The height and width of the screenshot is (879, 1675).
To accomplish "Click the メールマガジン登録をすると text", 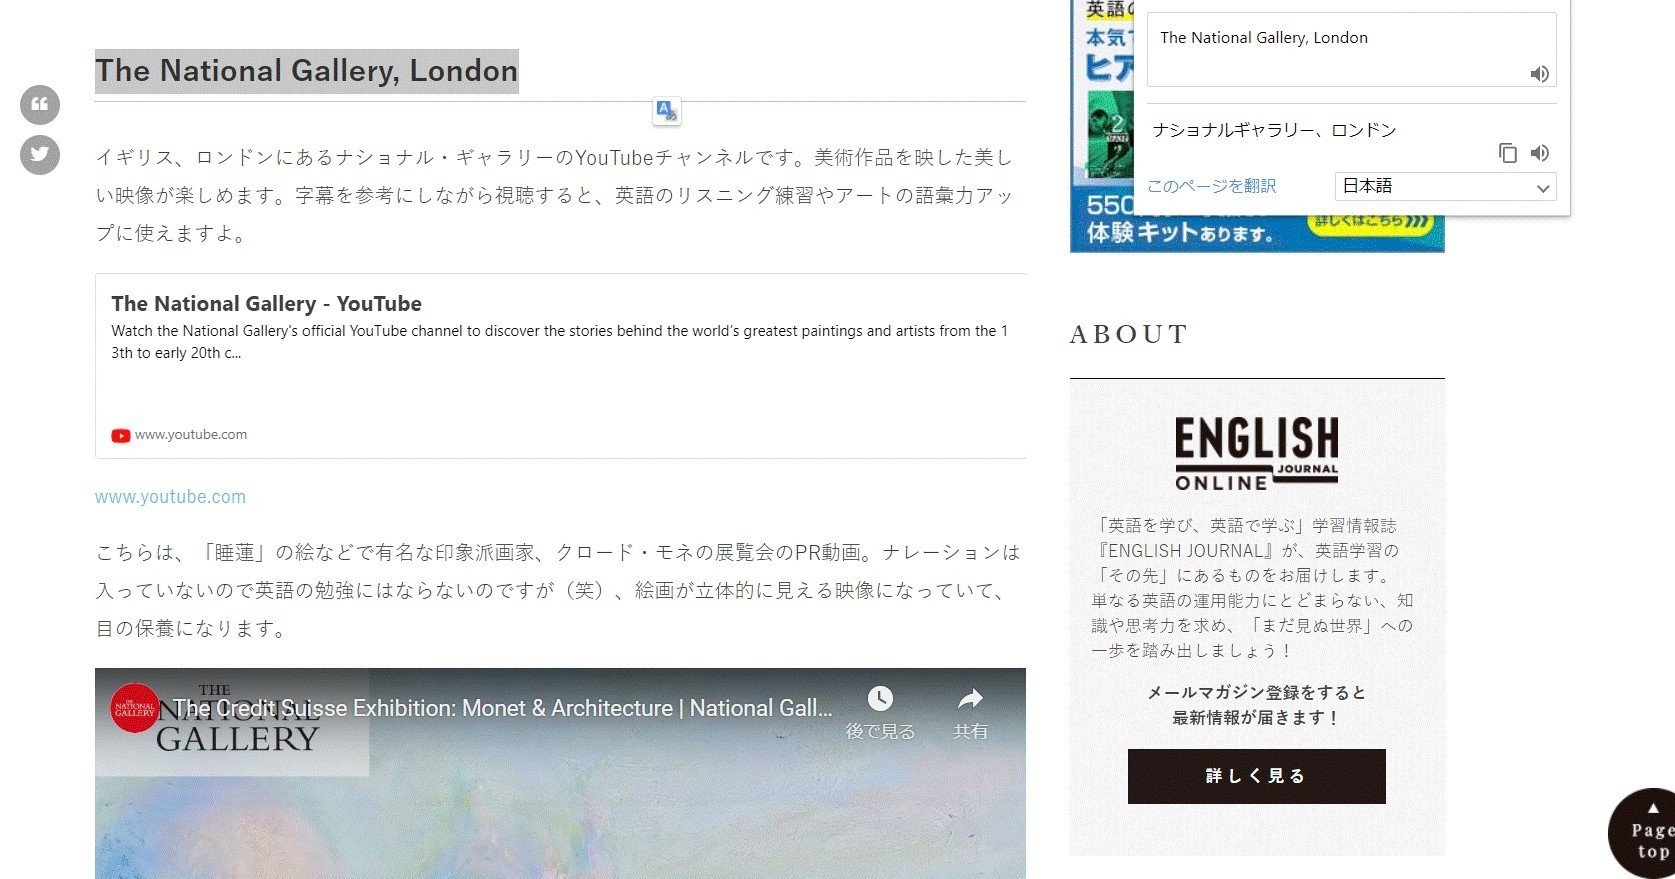I will pos(1256,692).
